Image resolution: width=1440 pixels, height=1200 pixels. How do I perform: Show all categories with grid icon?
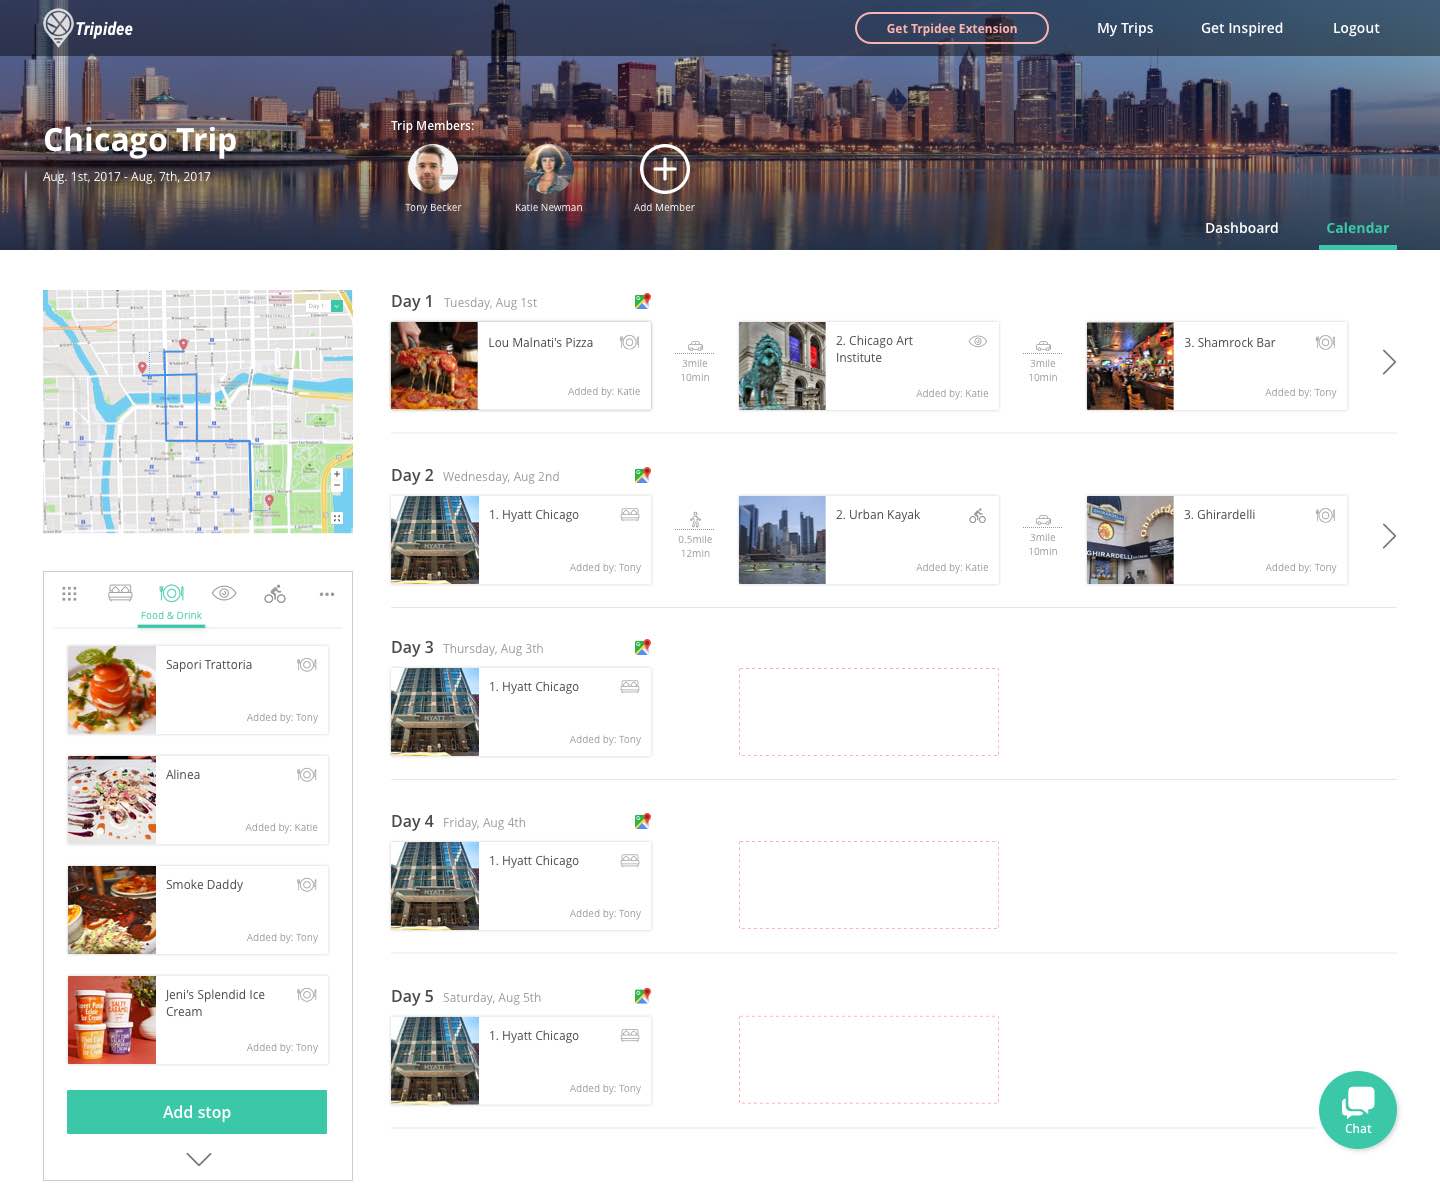click(69, 594)
